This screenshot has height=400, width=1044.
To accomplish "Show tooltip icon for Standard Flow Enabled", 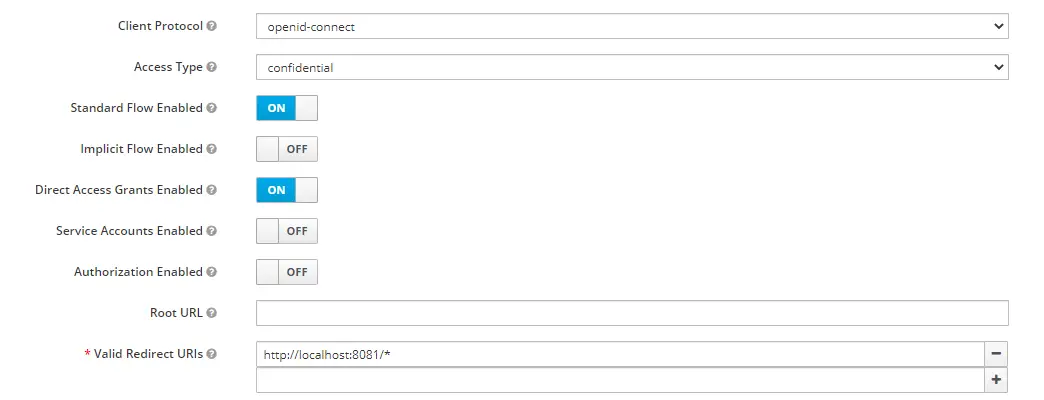I will coord(212,108).
